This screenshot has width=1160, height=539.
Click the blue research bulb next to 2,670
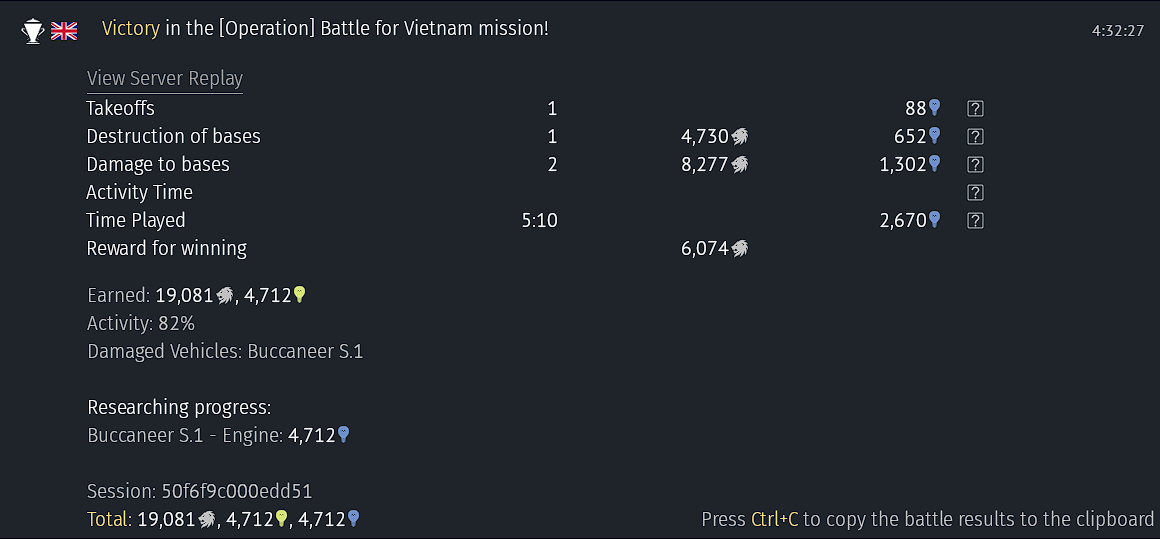point(934,220)
